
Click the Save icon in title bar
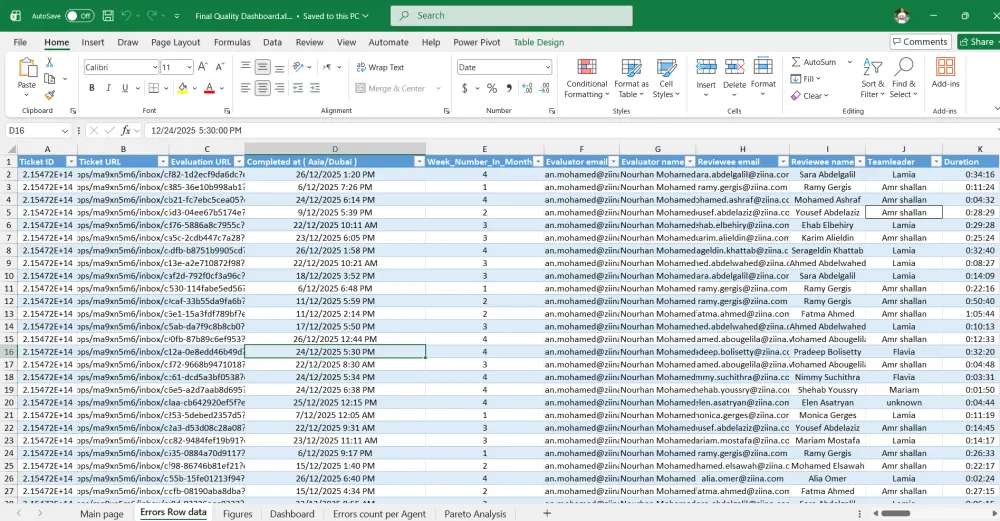click(108, 16)
